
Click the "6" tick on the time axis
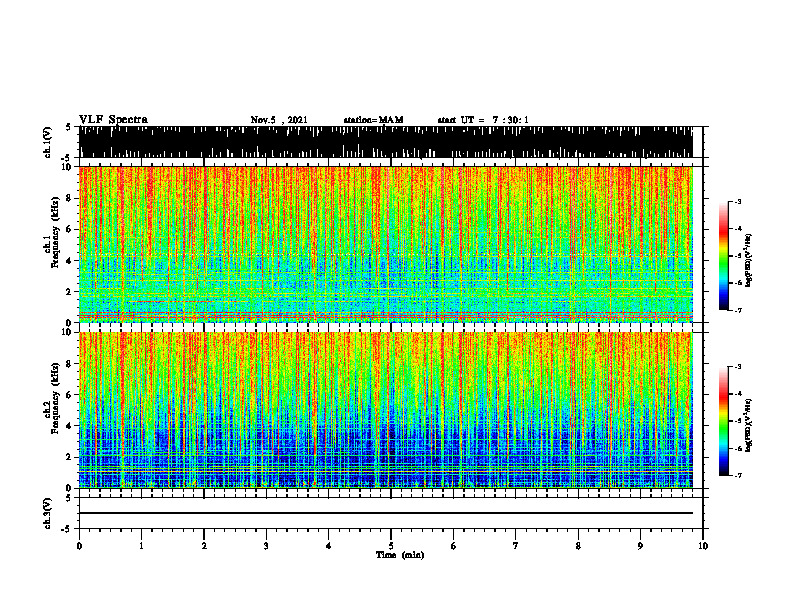(453, 546)
